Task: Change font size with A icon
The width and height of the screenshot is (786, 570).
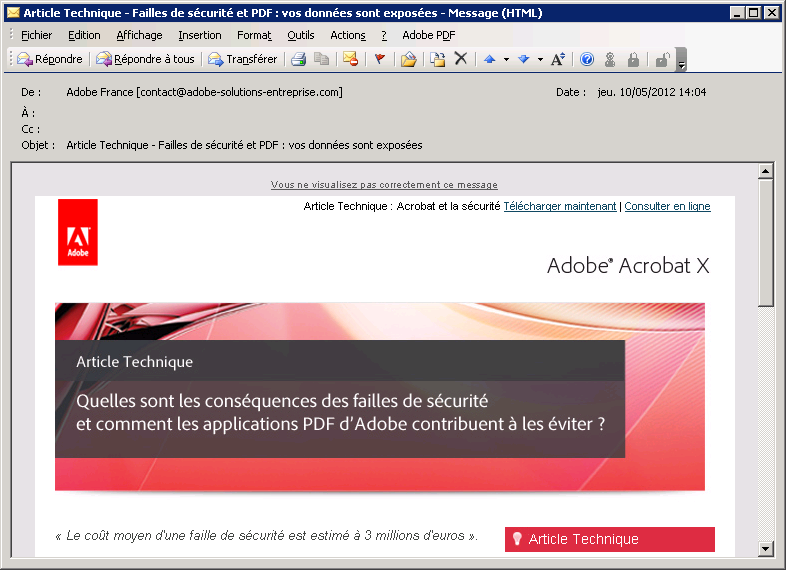Action: click(x=557, y=59)
